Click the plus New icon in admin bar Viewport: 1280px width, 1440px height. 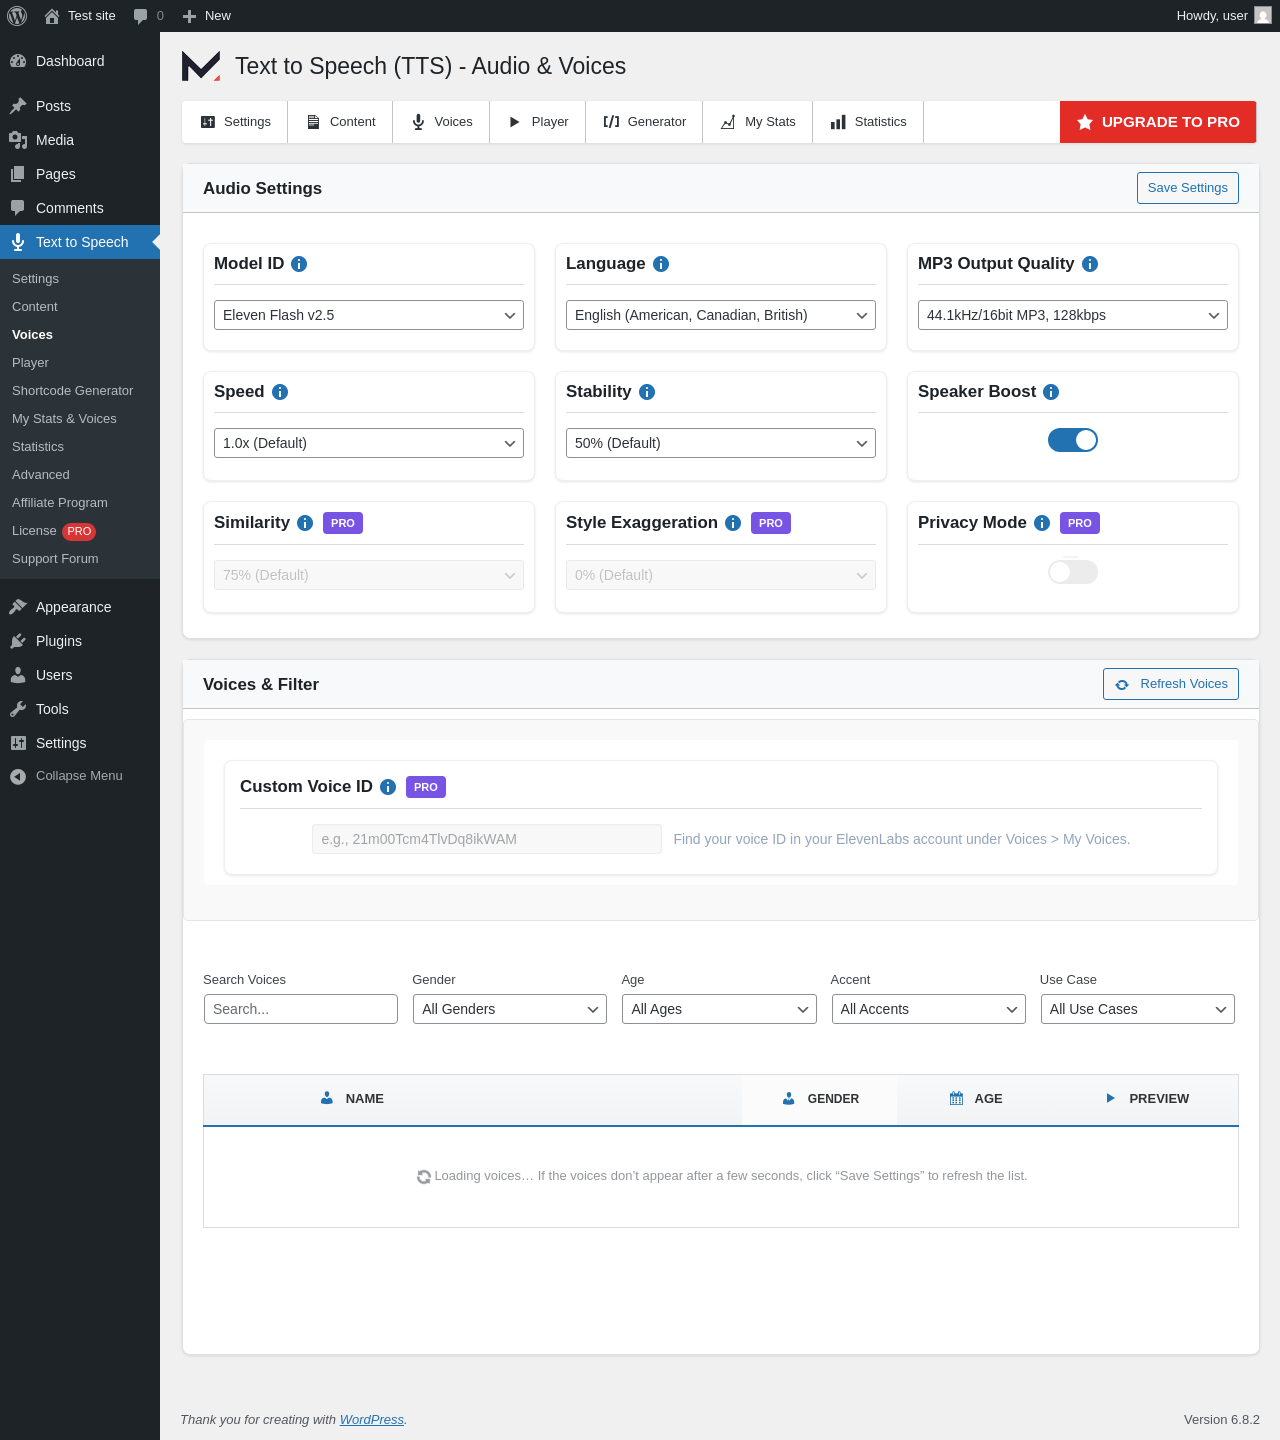point(189,16)
